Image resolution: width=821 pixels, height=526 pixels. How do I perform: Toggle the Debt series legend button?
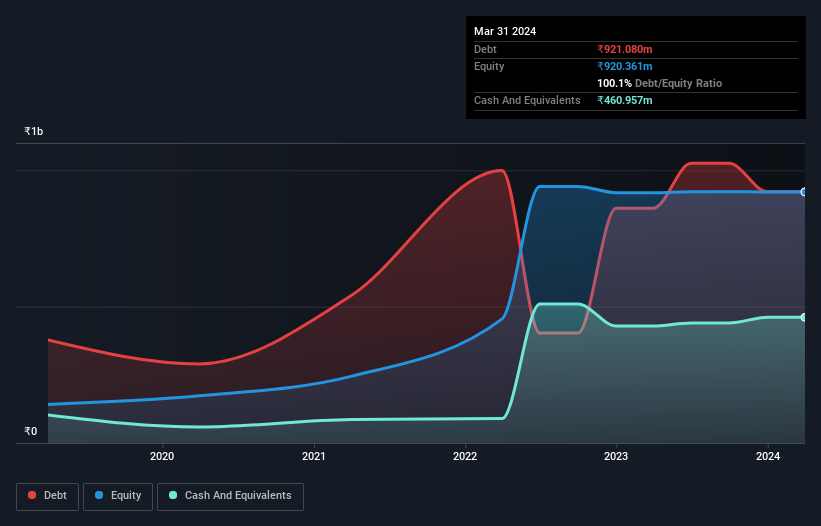(48, 496)
